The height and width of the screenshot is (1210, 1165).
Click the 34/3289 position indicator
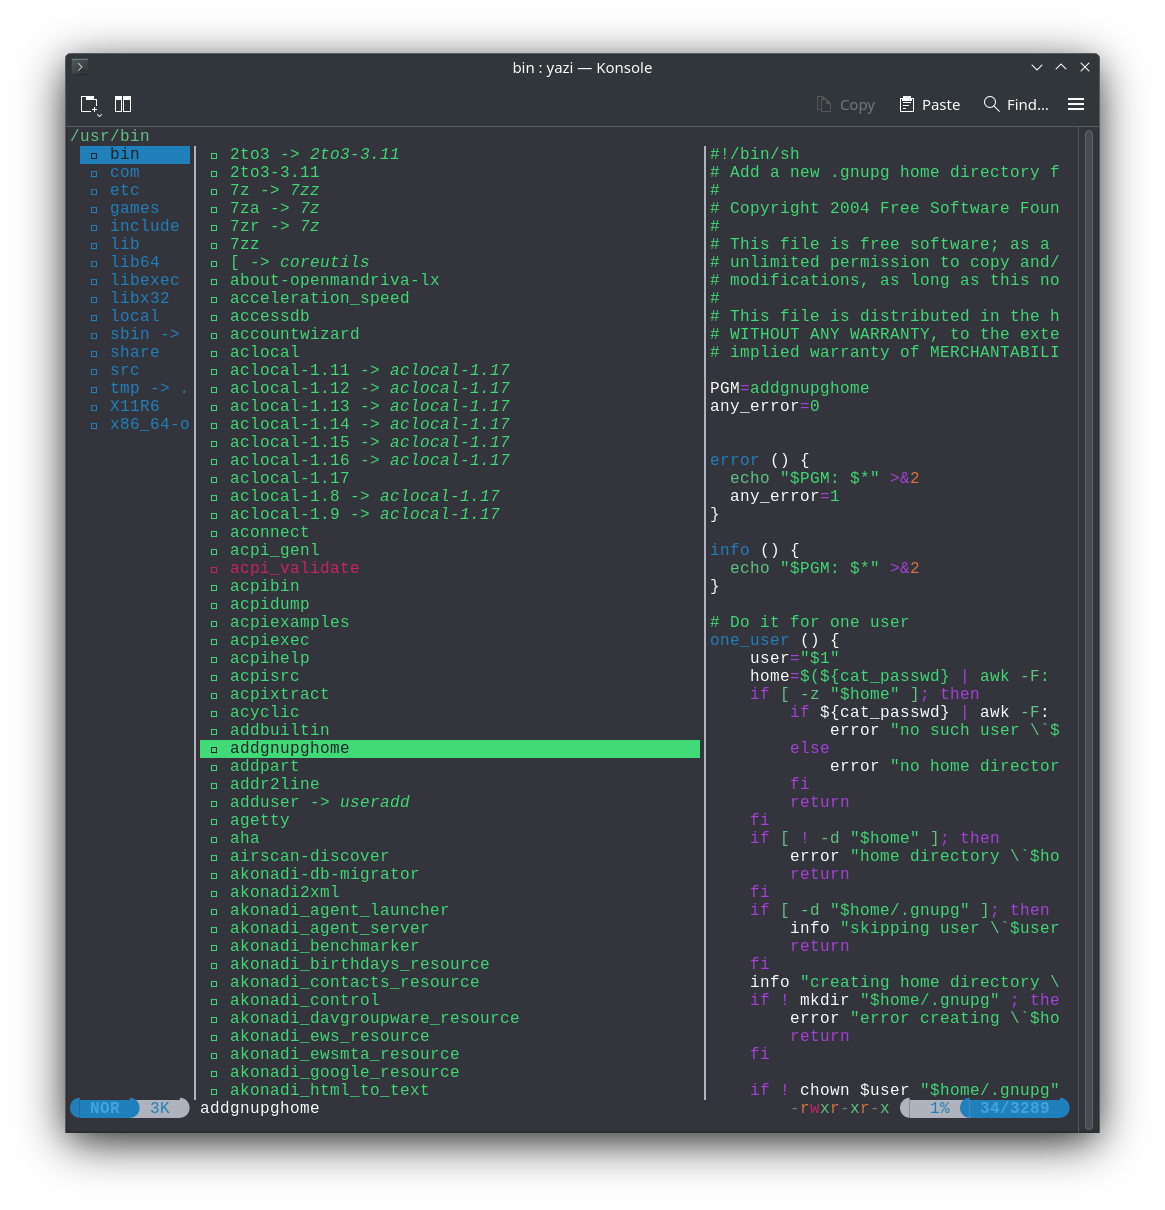1014,1108
